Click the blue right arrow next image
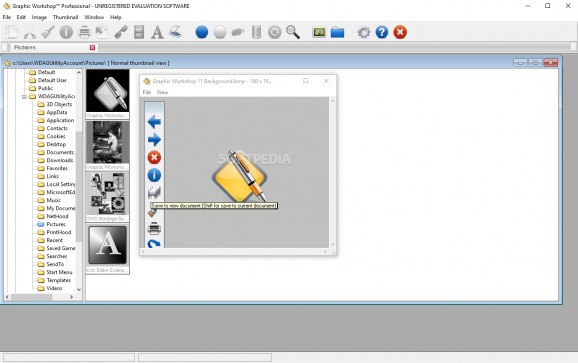 [154, 140]
